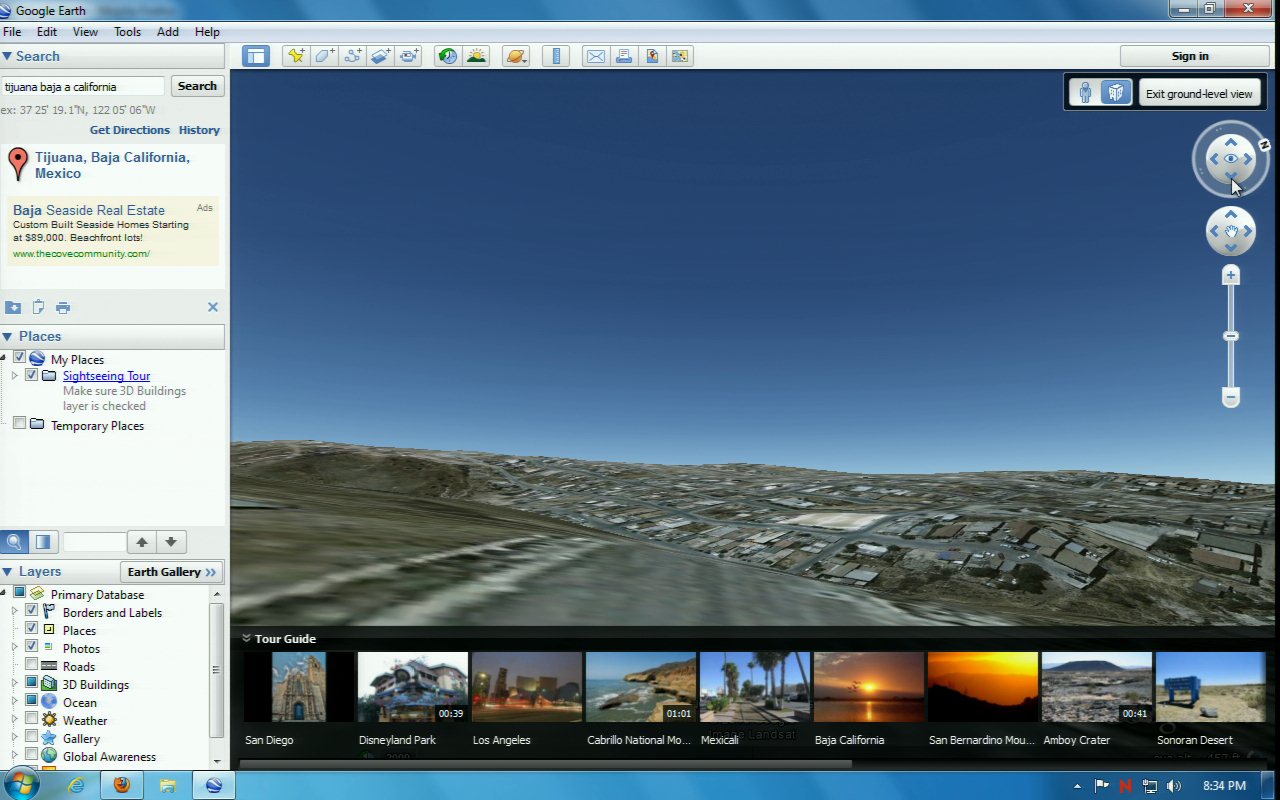Uncheck the Sightseeing Tour checkbox
This screenshot has width=1280, height=800.
tap(31, 375)
